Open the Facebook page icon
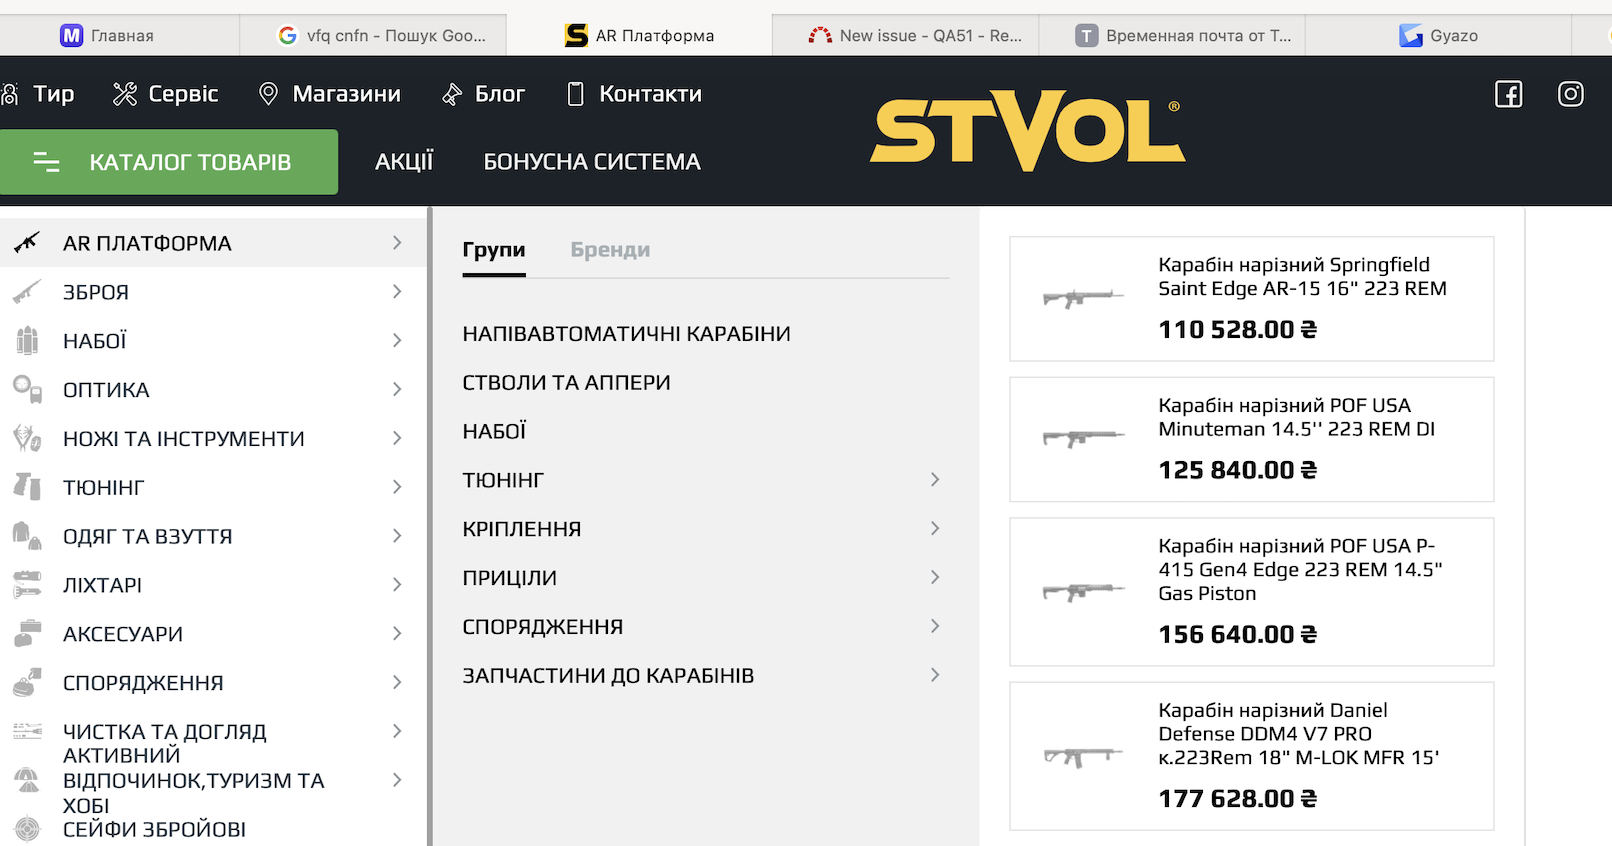Viewport: 1612px width, 846px height. coord(1508,94)
